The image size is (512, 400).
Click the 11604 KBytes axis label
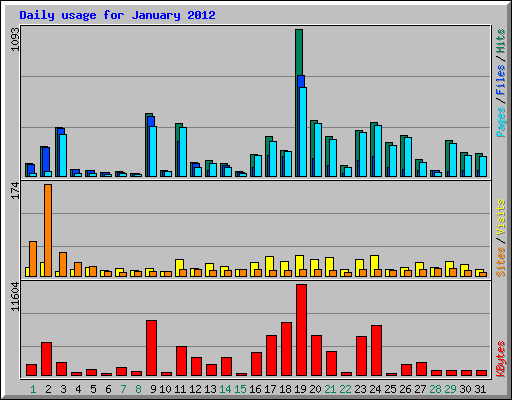tap(15, 297)
